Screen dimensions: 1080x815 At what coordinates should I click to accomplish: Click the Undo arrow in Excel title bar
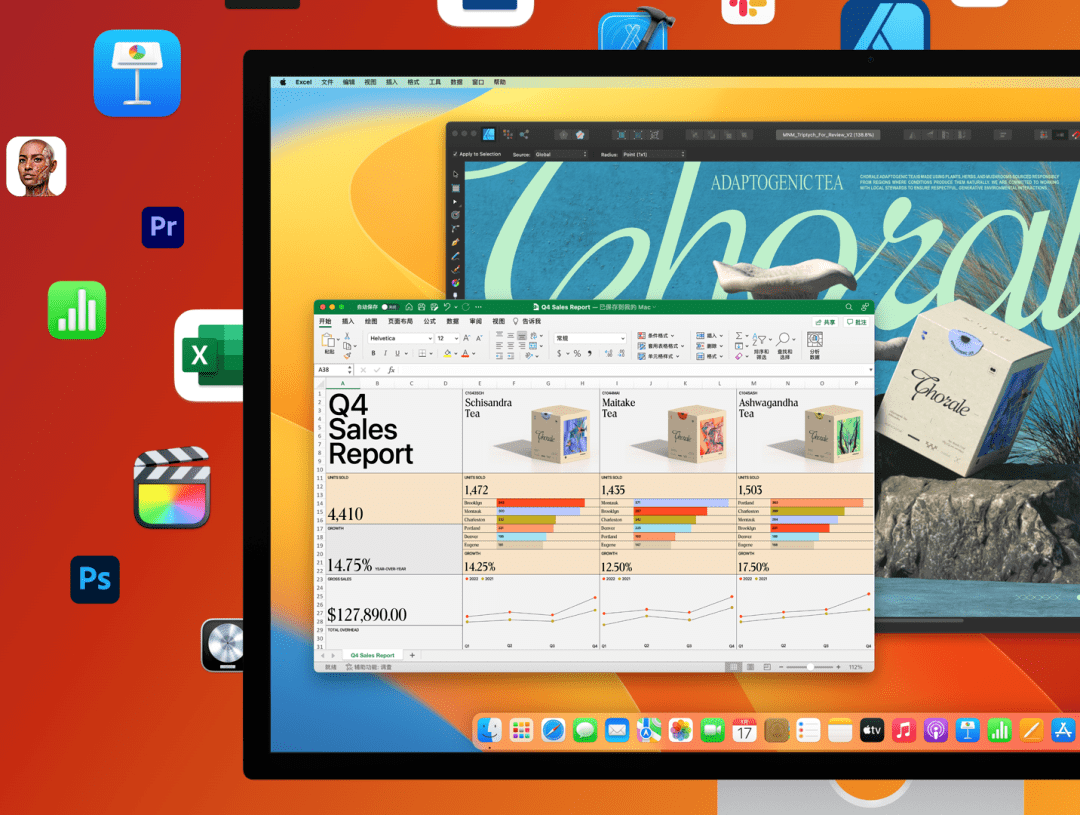tap(447, 307)
